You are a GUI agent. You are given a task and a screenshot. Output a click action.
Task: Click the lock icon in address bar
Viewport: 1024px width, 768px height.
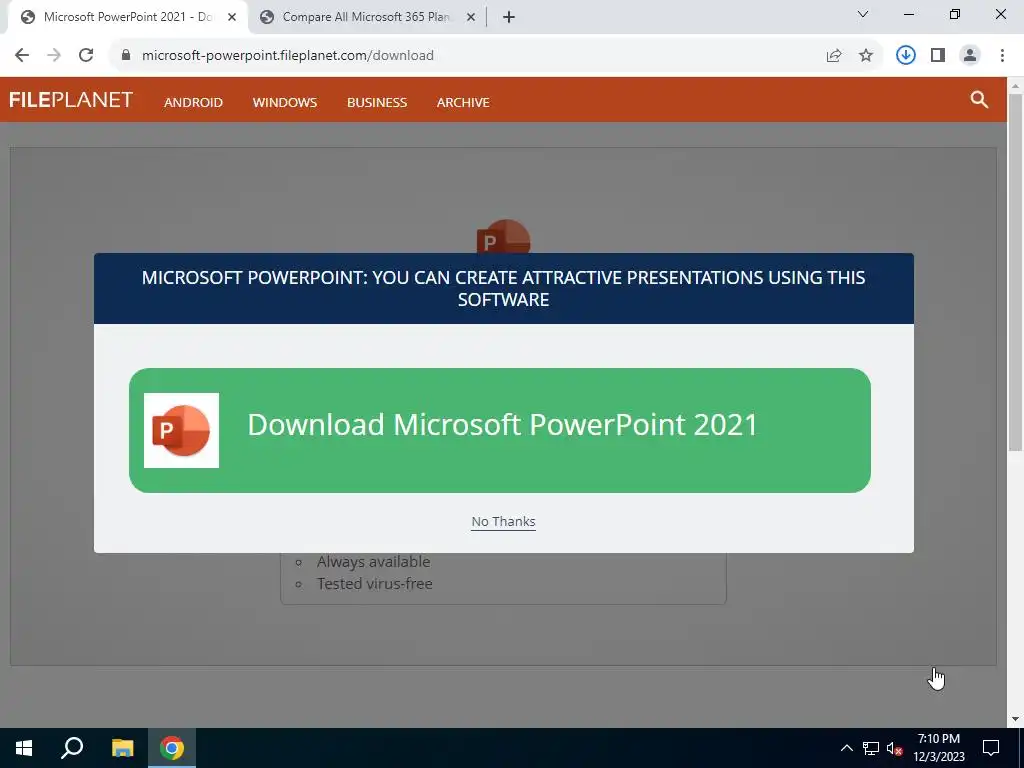126,55
